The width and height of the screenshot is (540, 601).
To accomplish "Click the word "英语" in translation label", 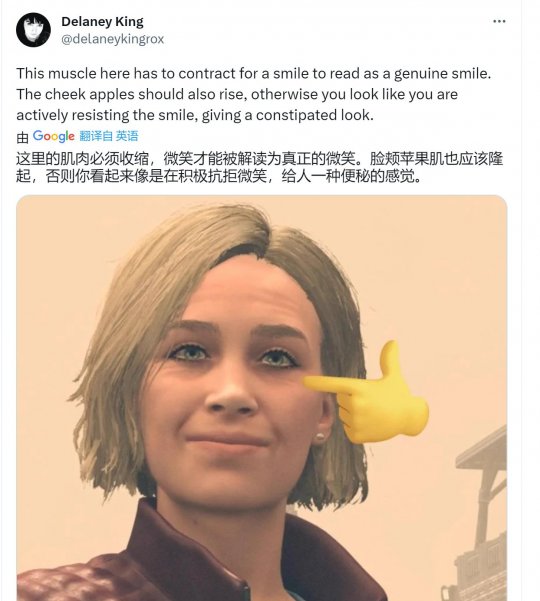I will pyautogui.click(x=127, y=136).
